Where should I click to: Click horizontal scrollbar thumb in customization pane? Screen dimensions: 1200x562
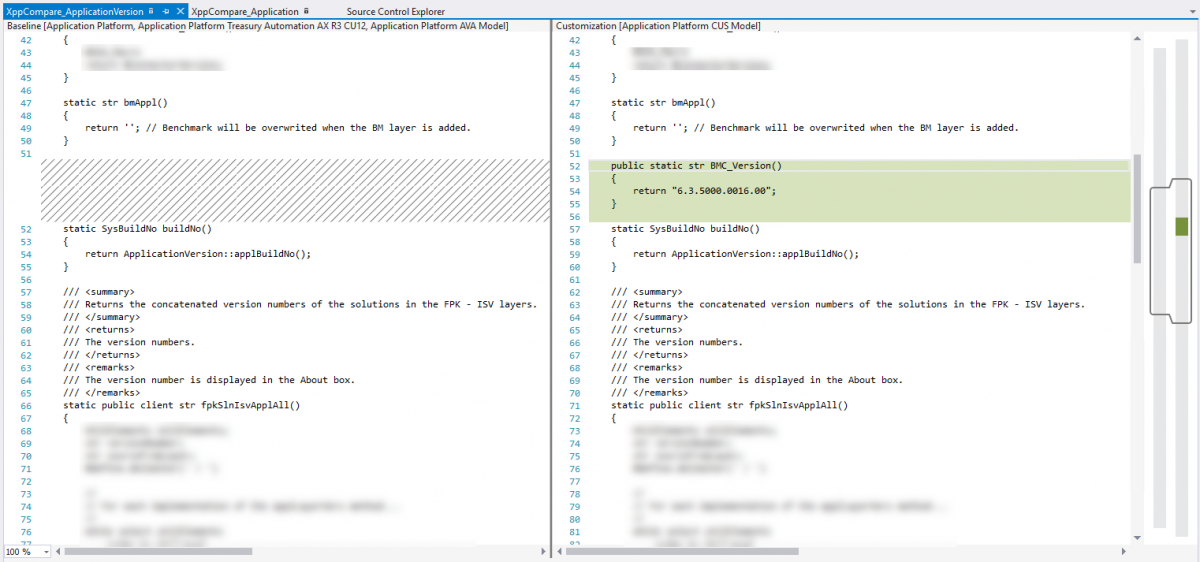tap(680, 551)
